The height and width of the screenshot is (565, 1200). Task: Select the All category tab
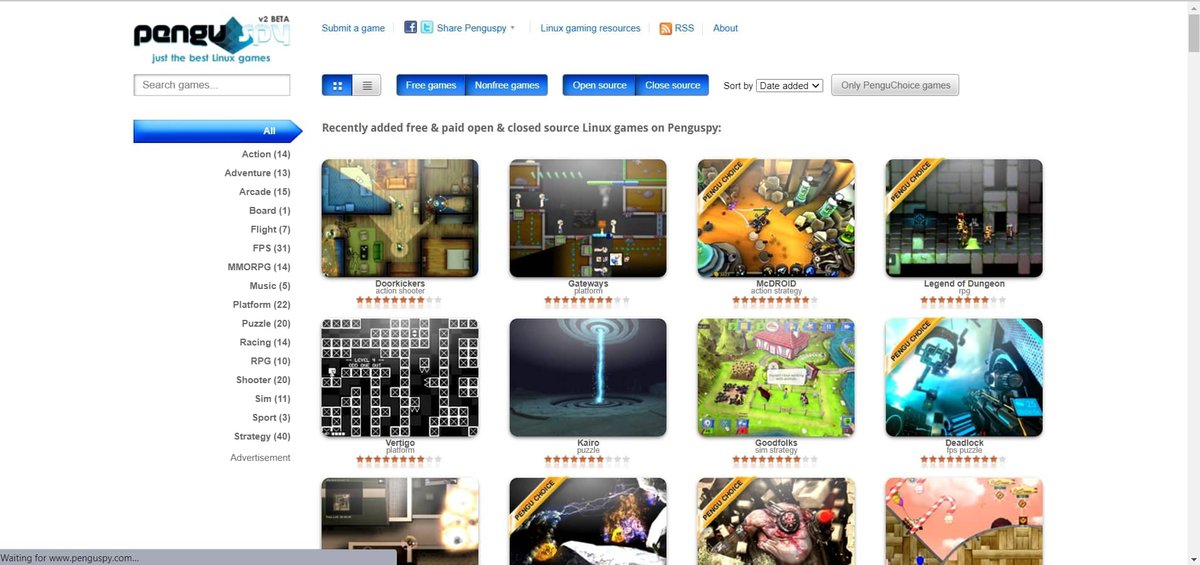(x=218, y=131)
